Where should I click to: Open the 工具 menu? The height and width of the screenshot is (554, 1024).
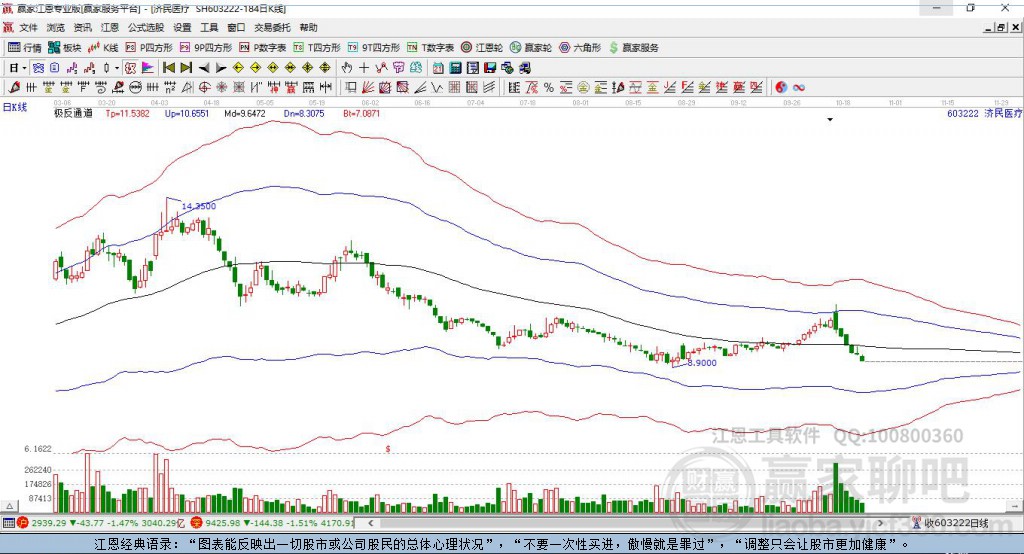point(209,27)
